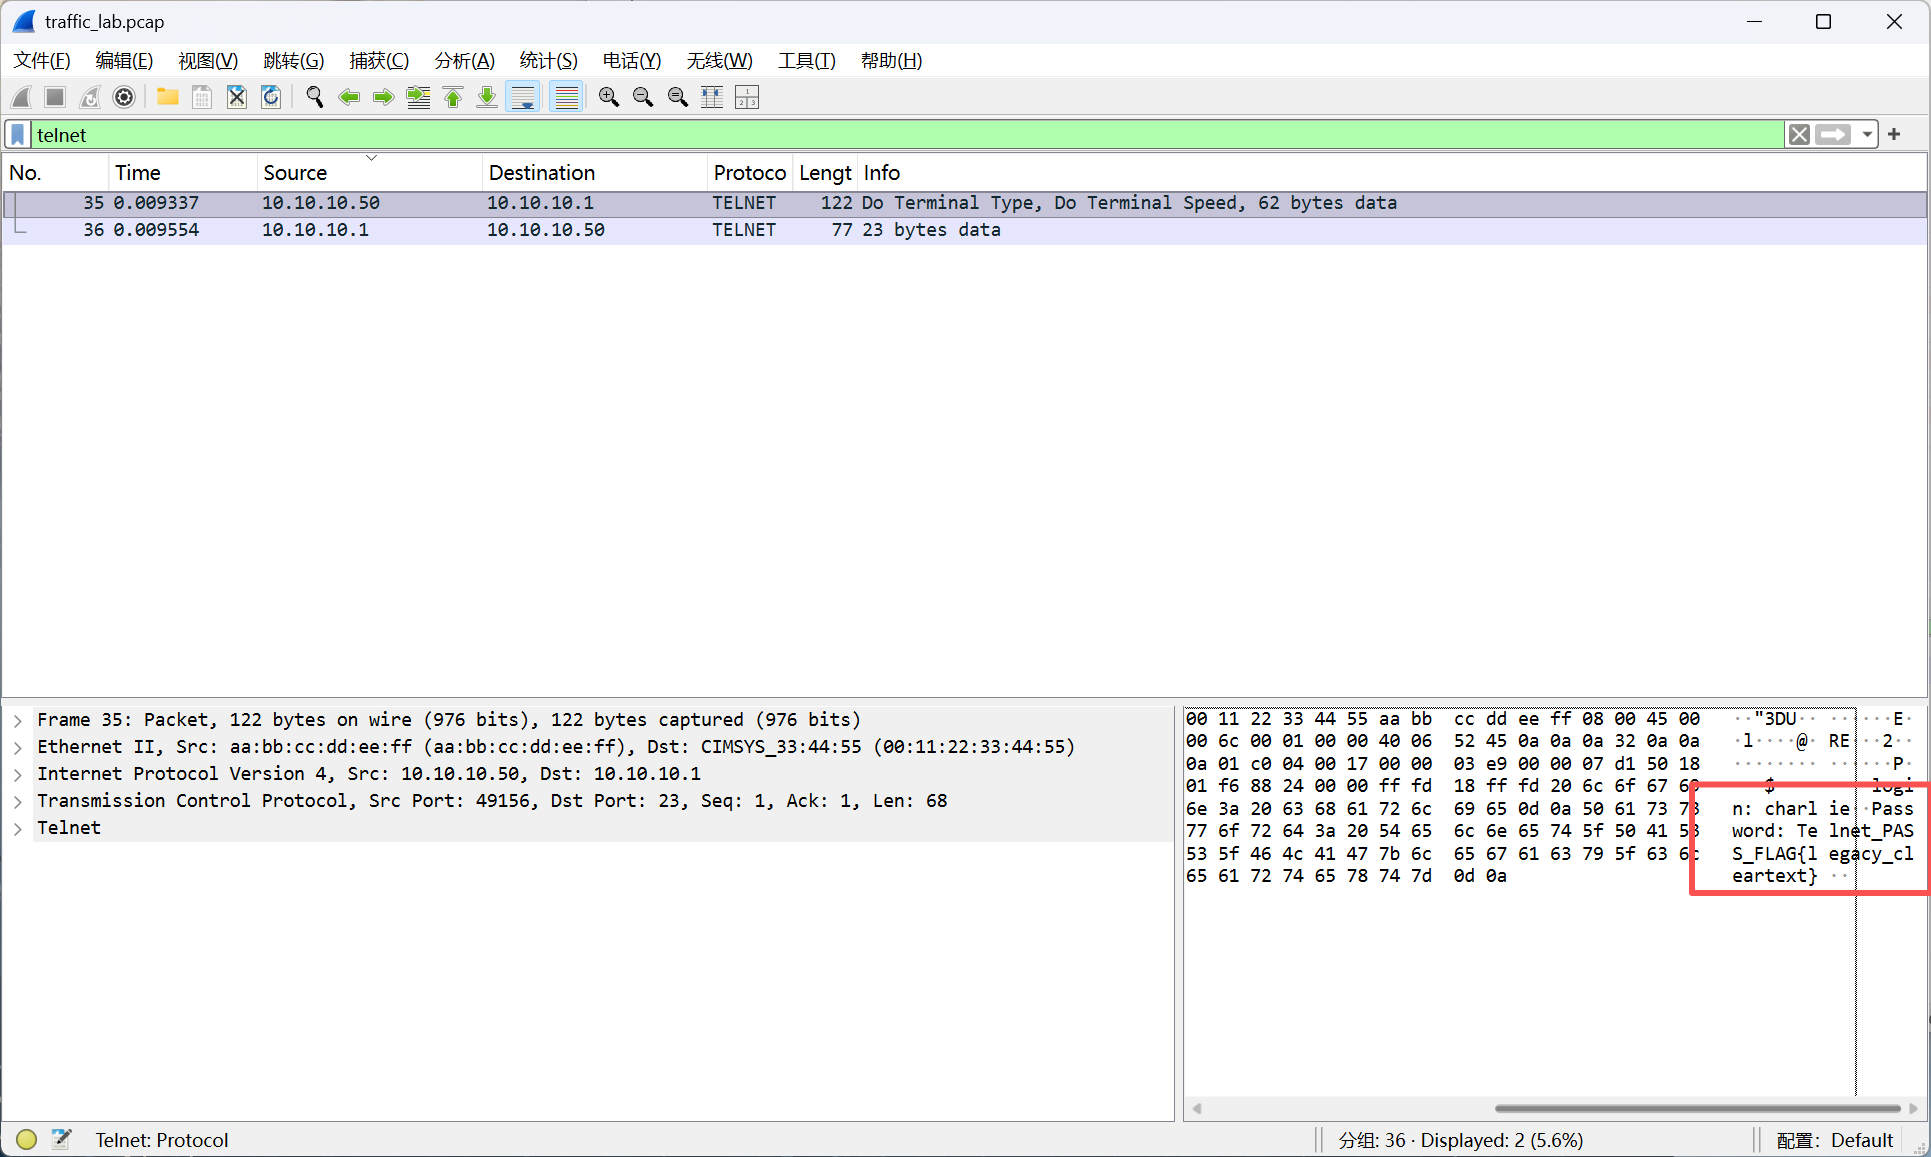Open capture file properties icon
This screenshot has height=1157, width=1931.
62,1139
